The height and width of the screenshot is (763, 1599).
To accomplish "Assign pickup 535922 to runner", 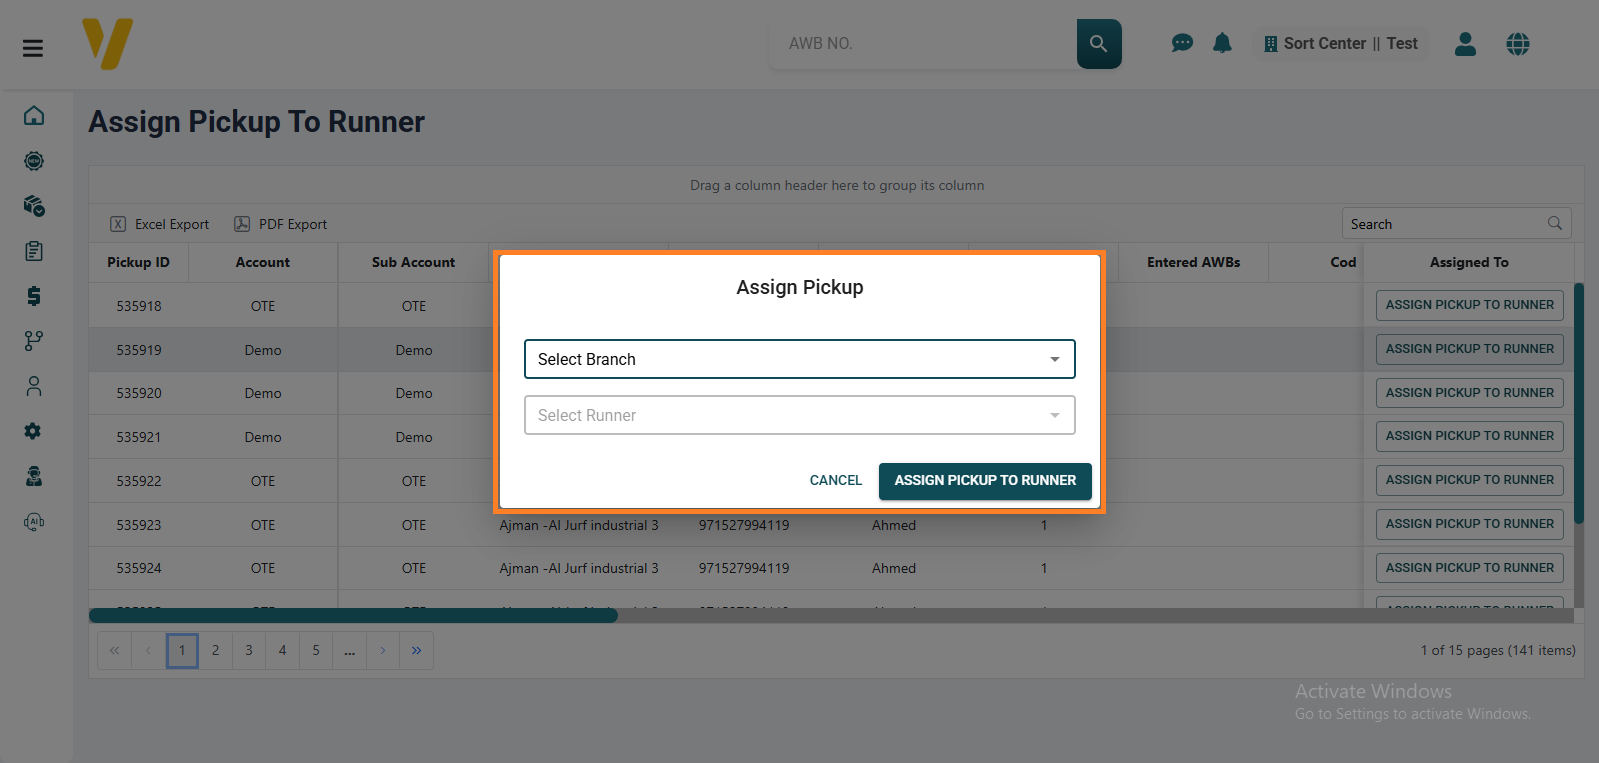I will 1469,480.
